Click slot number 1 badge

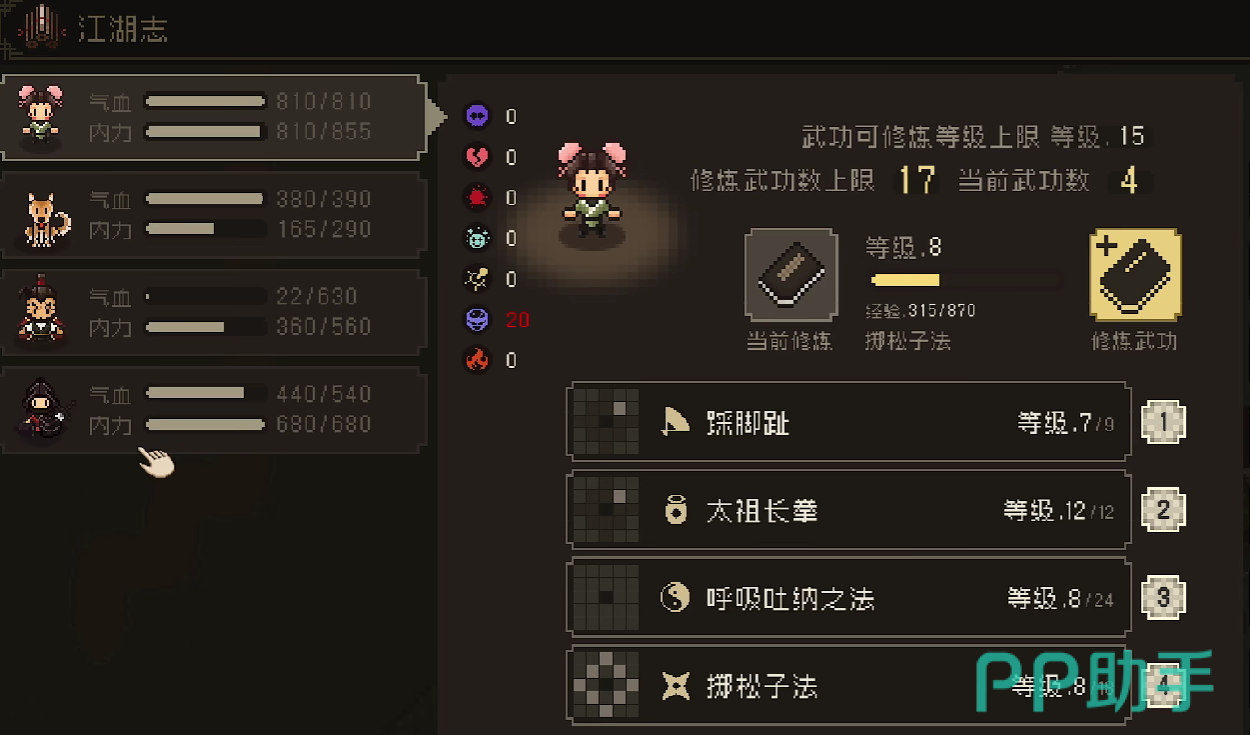coord(1163,422)
